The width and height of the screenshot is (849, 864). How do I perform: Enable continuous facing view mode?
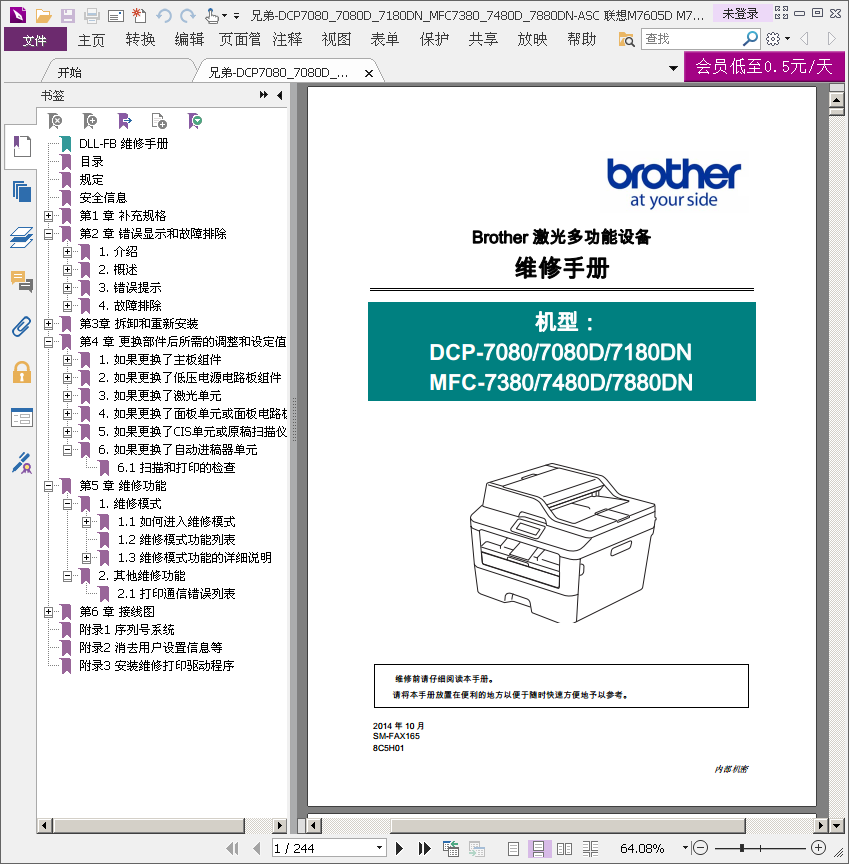click(x=590, y=849)
